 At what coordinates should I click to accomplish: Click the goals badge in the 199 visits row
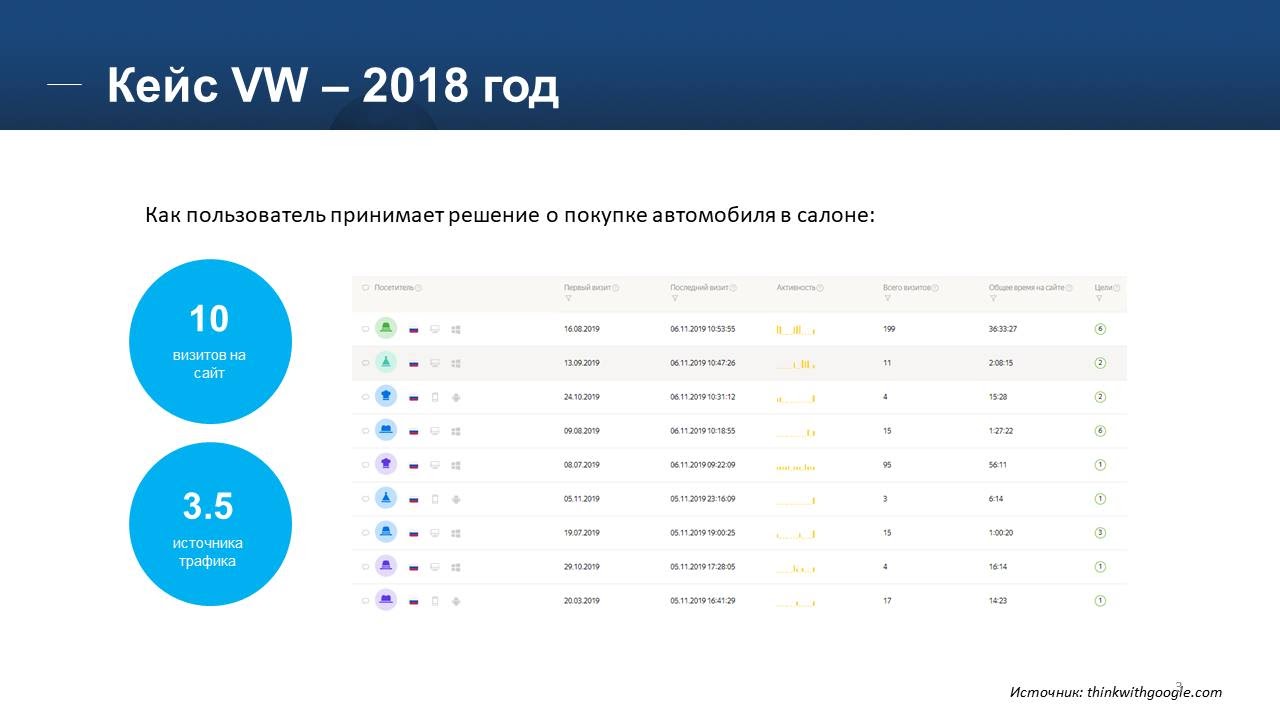(1100, 328)
